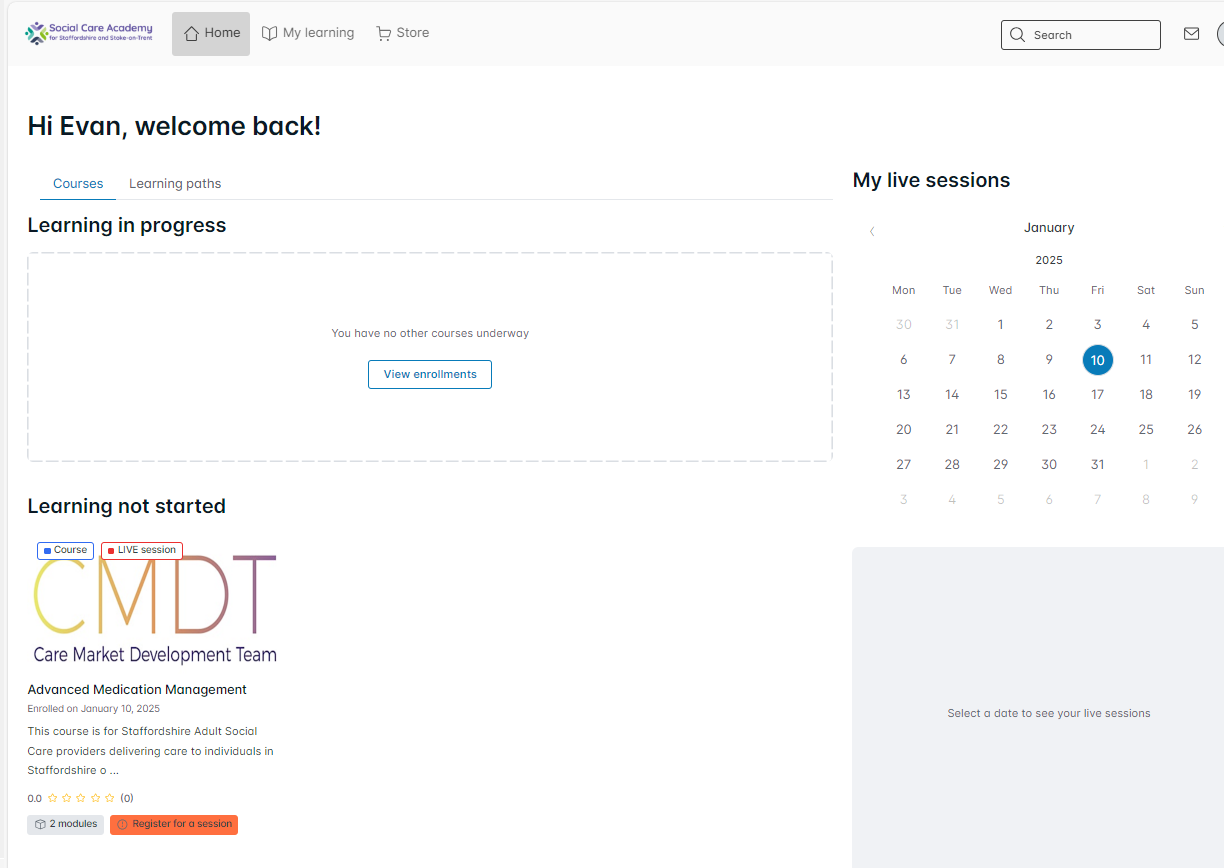Open the Home navigation item
This screenshot has width=1224, height=868.
211,33
